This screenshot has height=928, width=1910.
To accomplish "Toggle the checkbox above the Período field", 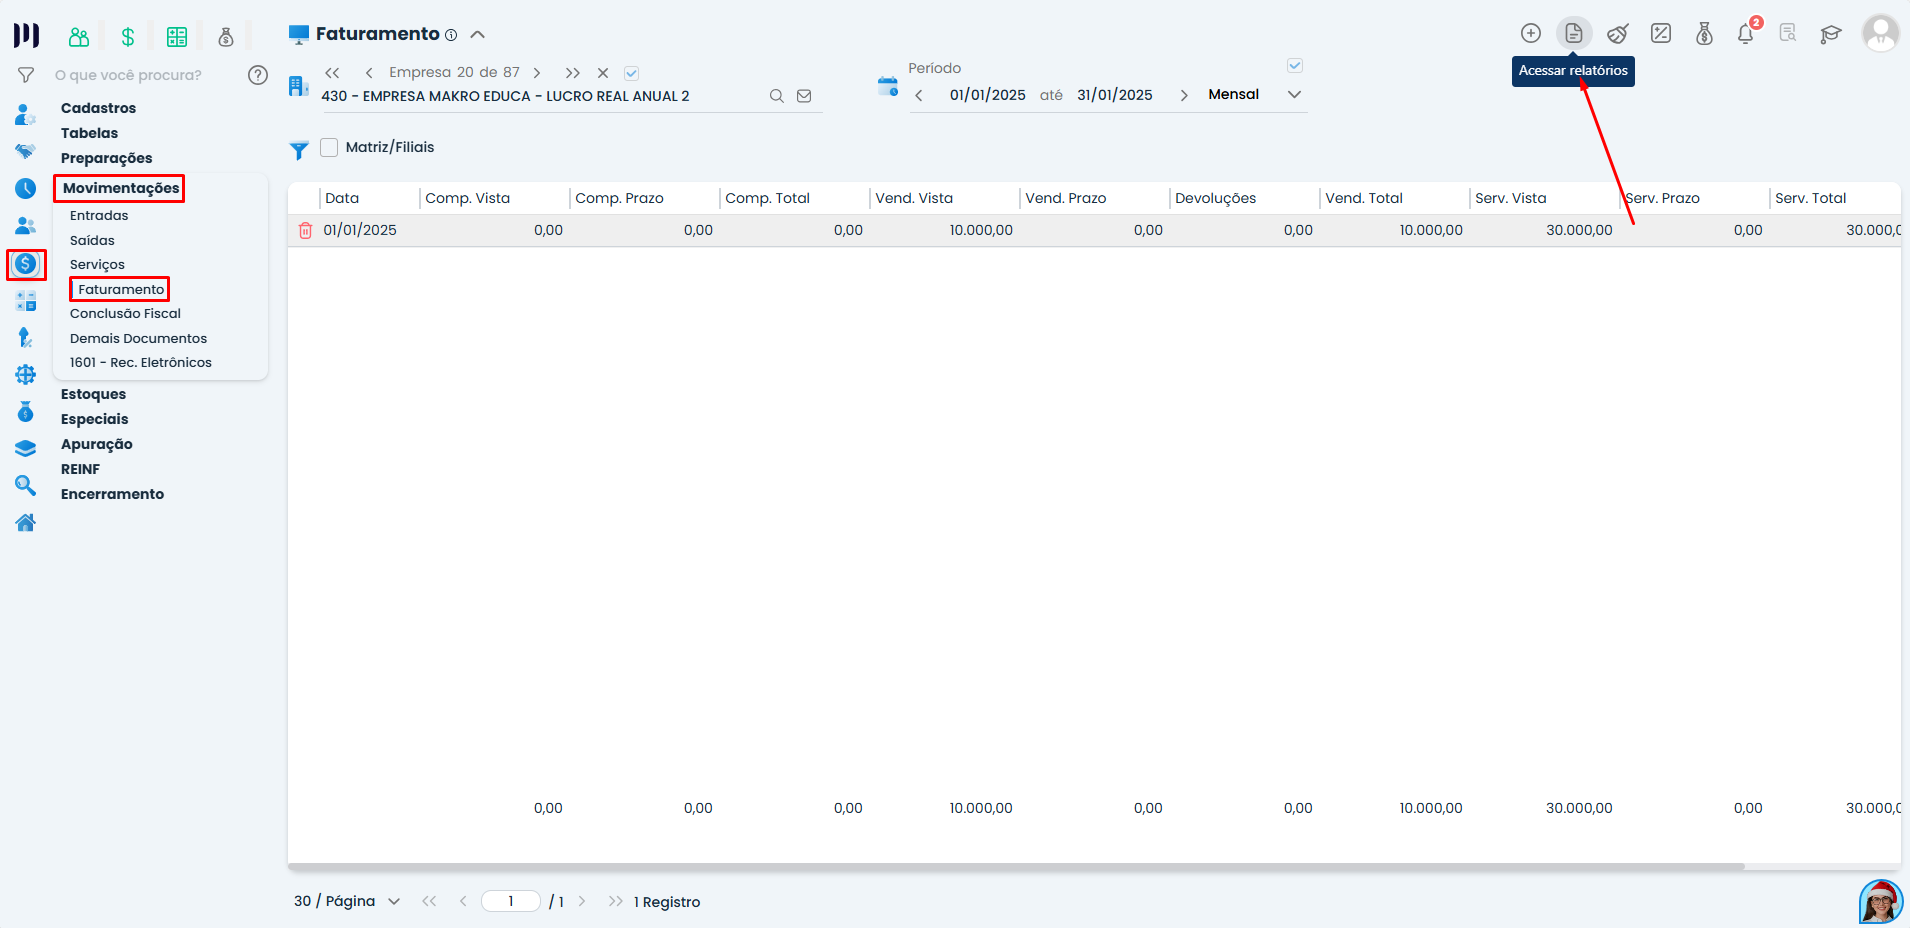I will 1295,66.
